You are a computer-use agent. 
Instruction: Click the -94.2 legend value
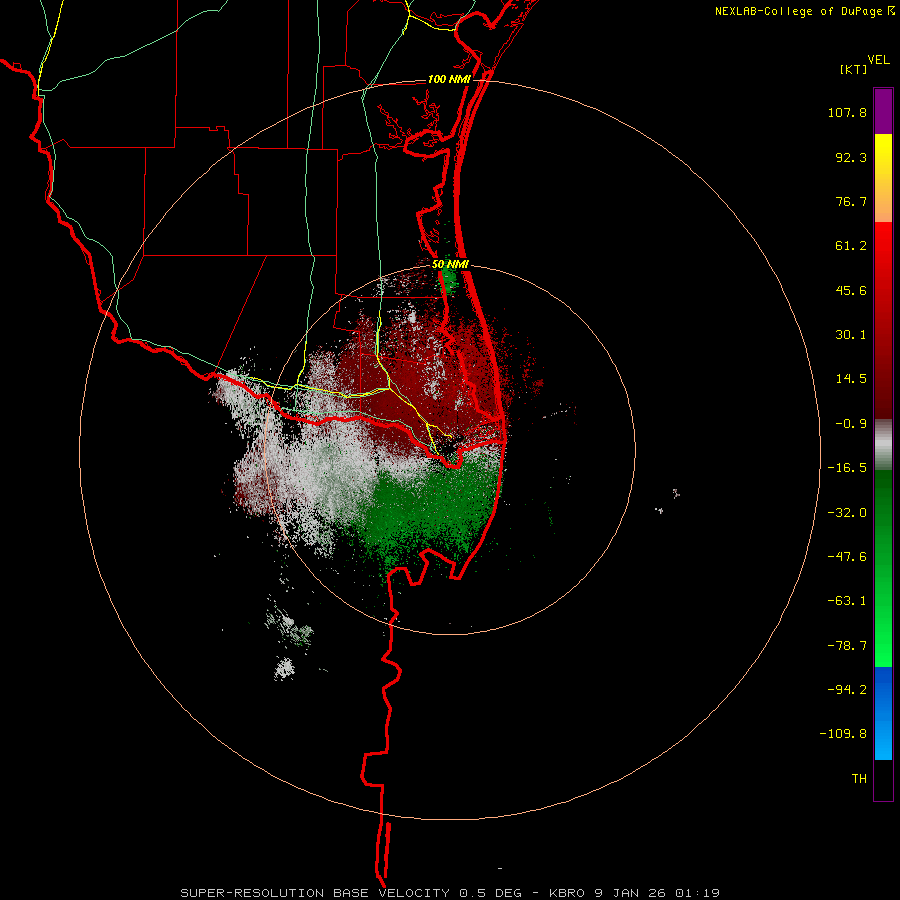pyautogui.click(x=847, y=690)
